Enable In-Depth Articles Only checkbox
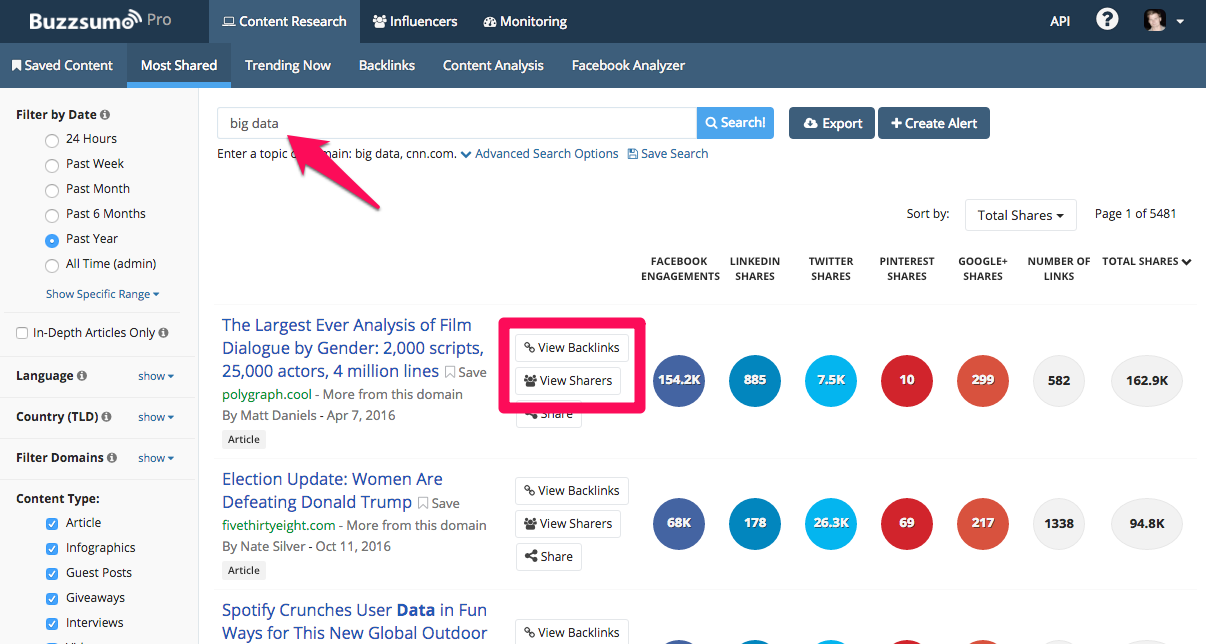This screenshot has height=644, width=1206. [23, 333]
